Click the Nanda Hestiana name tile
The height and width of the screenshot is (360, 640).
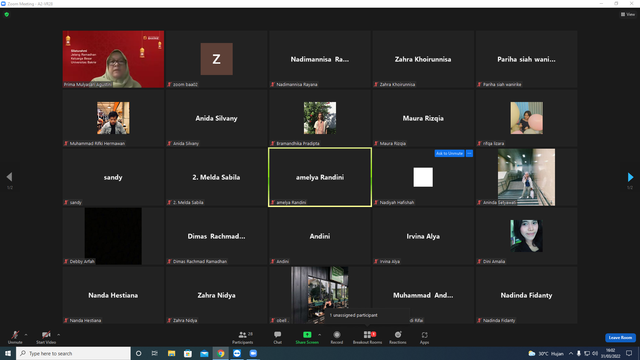tap(113, 295)
